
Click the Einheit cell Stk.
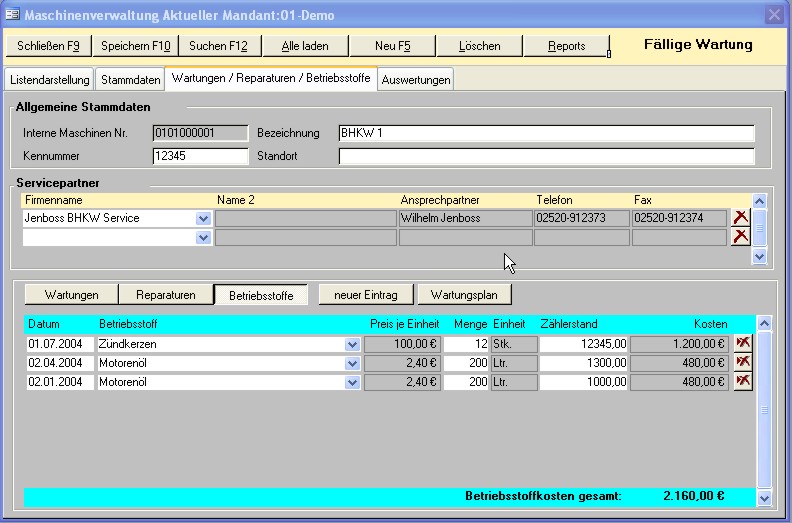pos(514,344)
